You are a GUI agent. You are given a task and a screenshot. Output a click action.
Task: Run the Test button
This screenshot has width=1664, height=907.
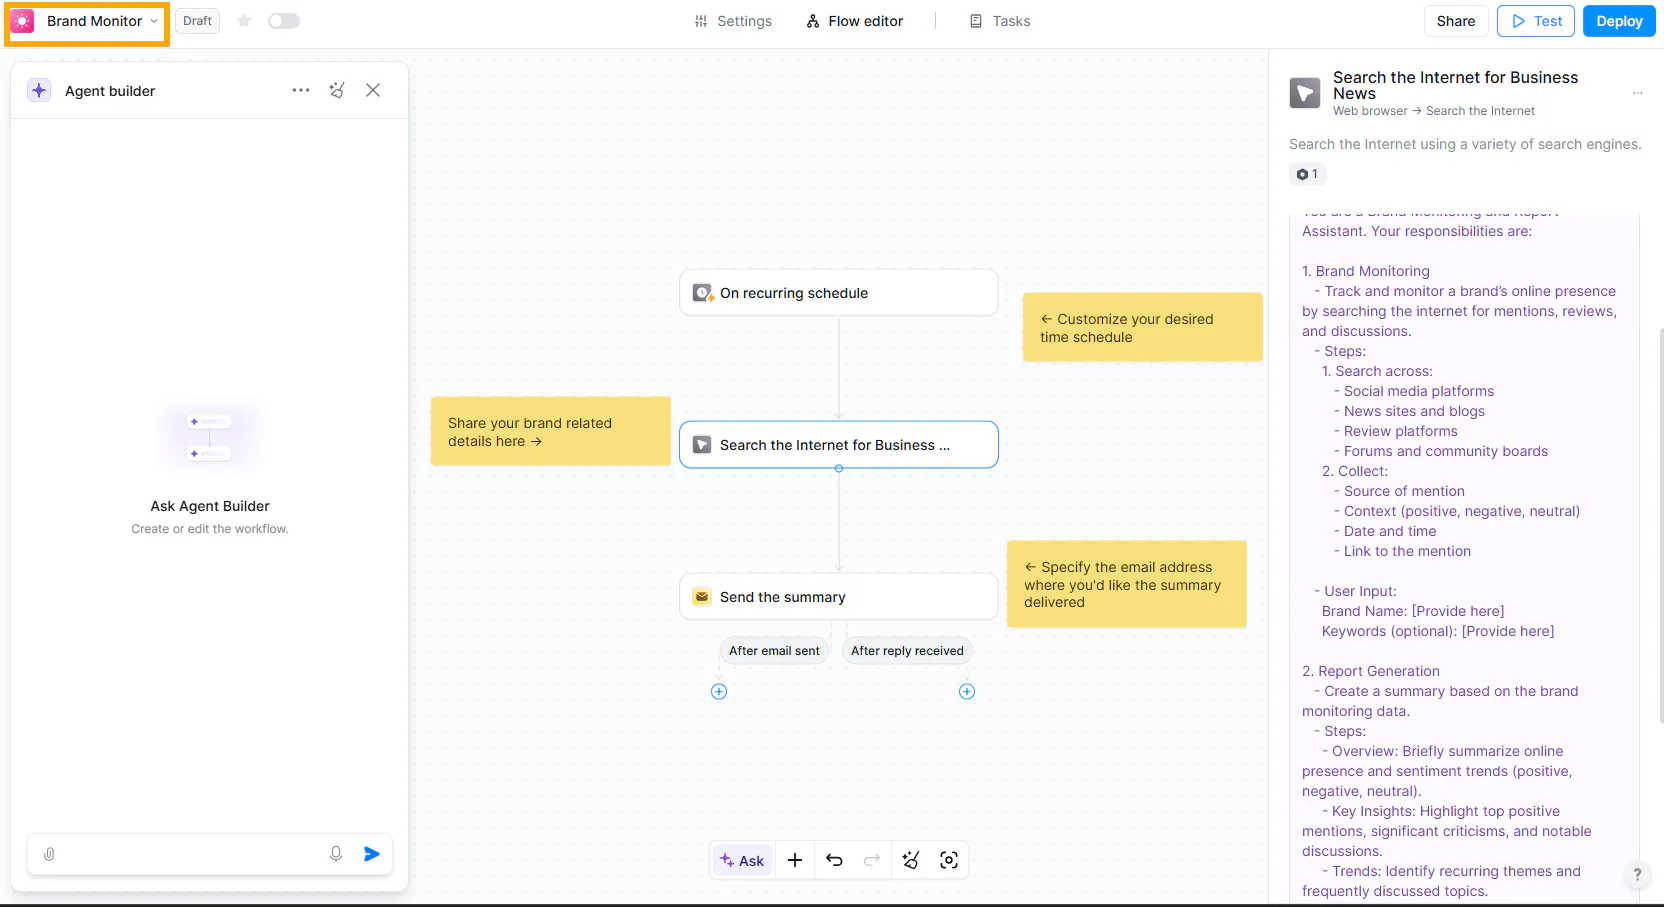click(x=1536, y=21)
